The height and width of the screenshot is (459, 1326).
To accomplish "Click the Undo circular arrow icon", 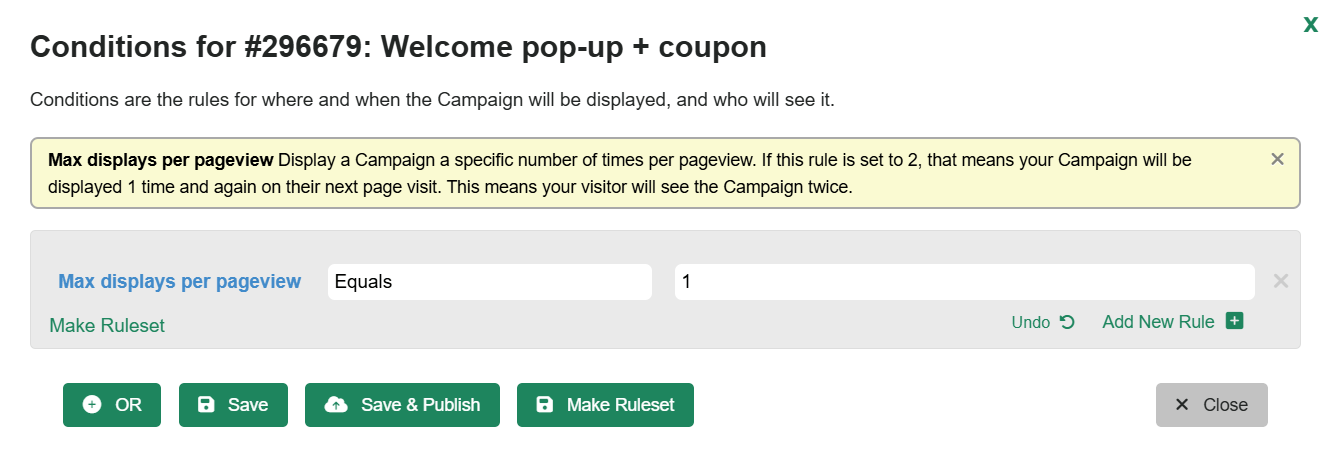I will (x=1067, y=322).
